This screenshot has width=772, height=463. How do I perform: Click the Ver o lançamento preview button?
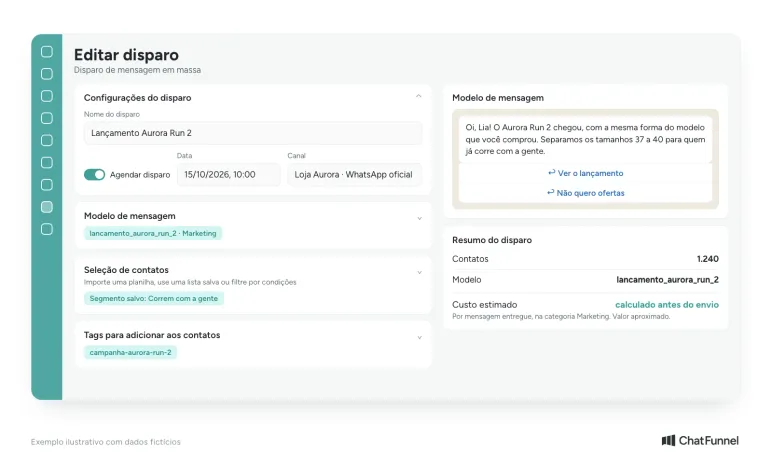click(x=585, y=173)
